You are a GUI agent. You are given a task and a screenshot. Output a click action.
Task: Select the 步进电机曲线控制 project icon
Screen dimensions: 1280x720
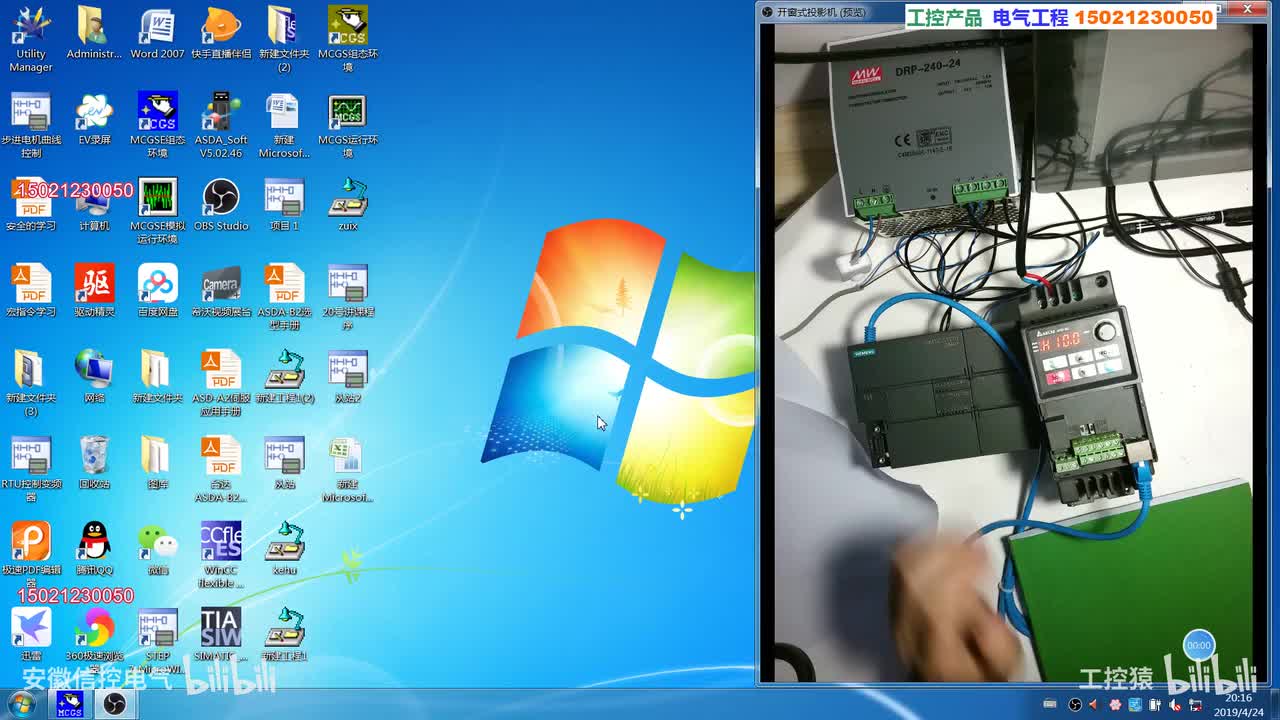[31, 126]
